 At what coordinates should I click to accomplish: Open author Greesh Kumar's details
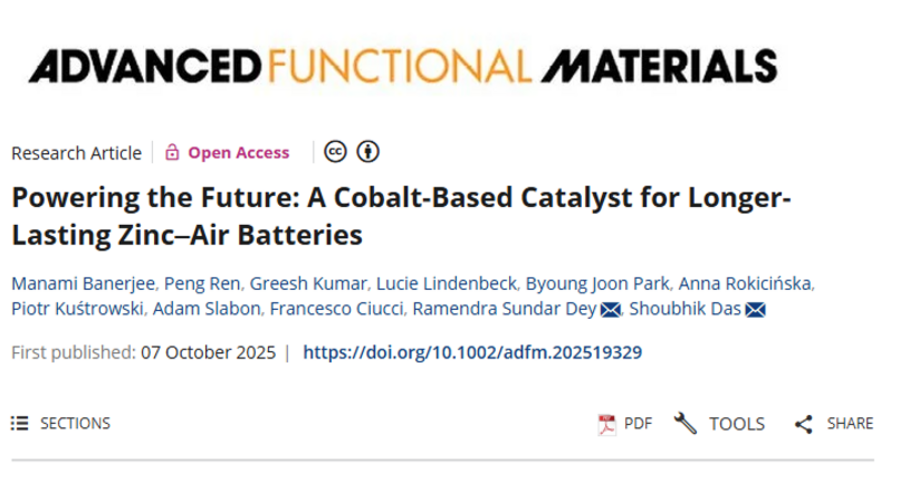(x=295, y=283)
